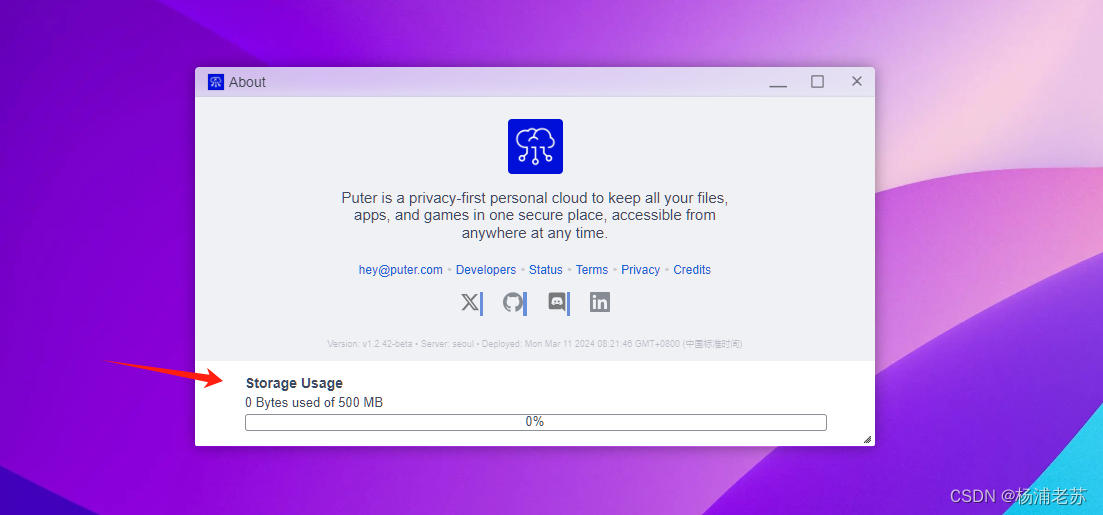Viewport: 1103px width, 515px height.
Task: Close the About window
Action: pyautogui.click(x=857, y=82)
